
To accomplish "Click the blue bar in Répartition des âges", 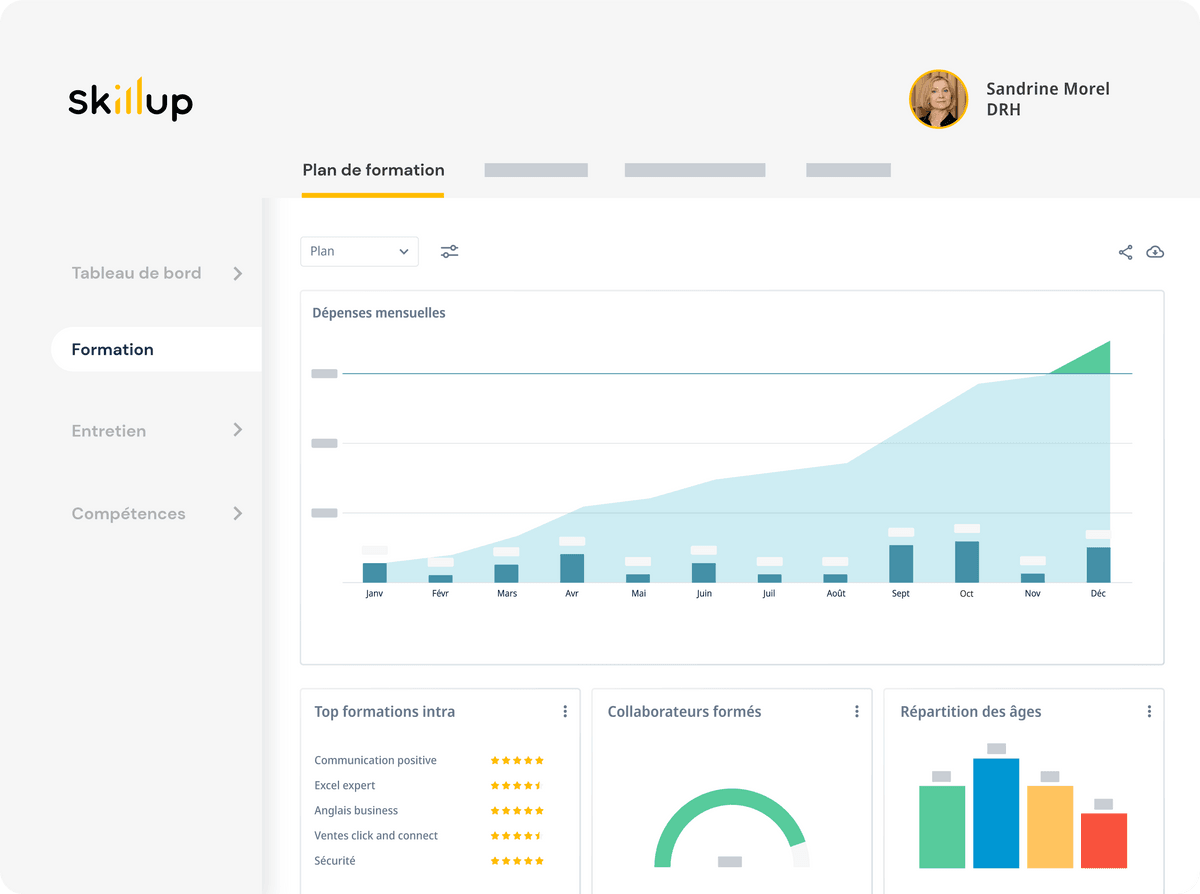I will pyautogui.click(x=996, y=813).
